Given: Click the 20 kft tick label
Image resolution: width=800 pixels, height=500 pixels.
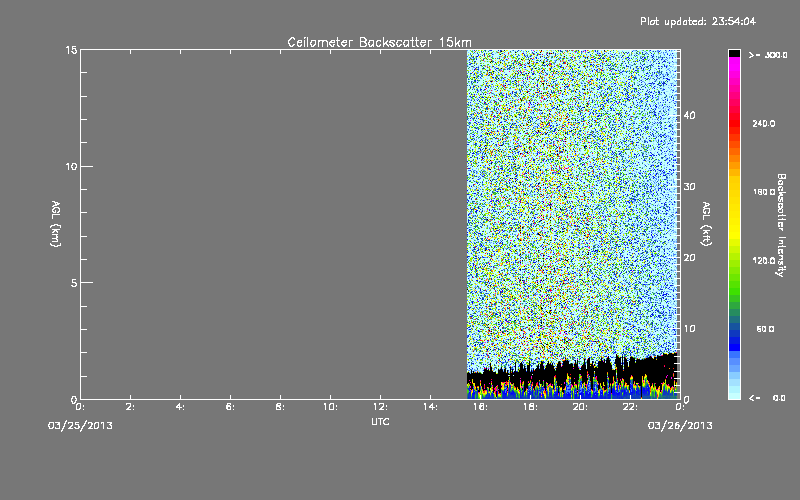Looking at the screenshot, I should click(x=689, y=258).
